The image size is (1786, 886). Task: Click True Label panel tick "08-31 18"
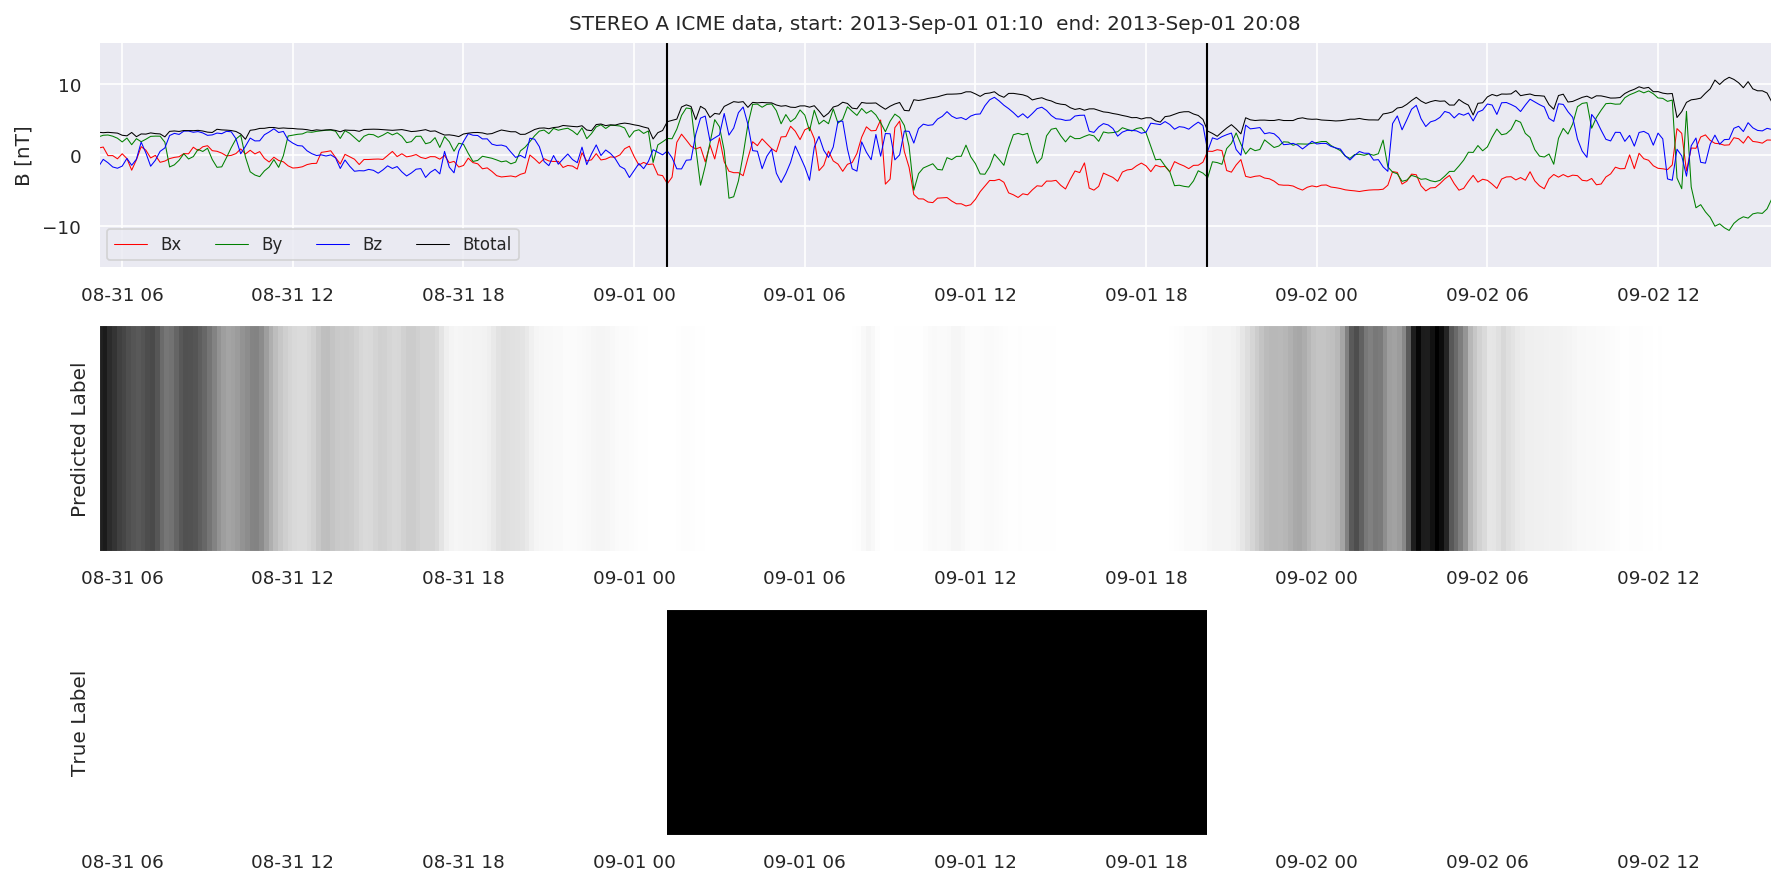[x=463, y=862]
